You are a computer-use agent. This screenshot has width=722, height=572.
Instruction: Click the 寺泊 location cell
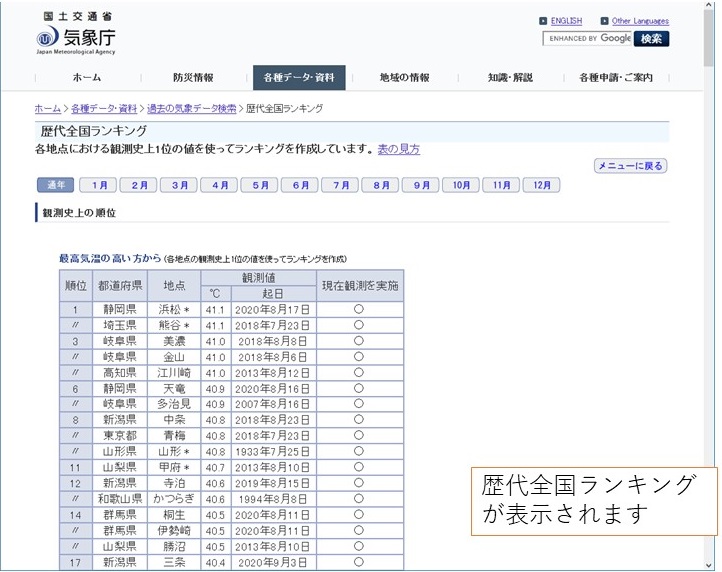click(x=174, y=483)
